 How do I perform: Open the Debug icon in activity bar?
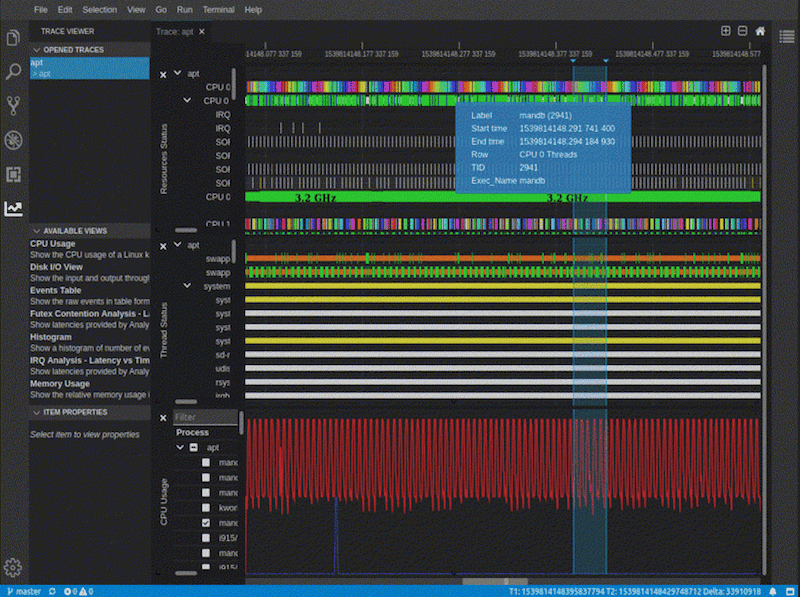pos(13,140)
